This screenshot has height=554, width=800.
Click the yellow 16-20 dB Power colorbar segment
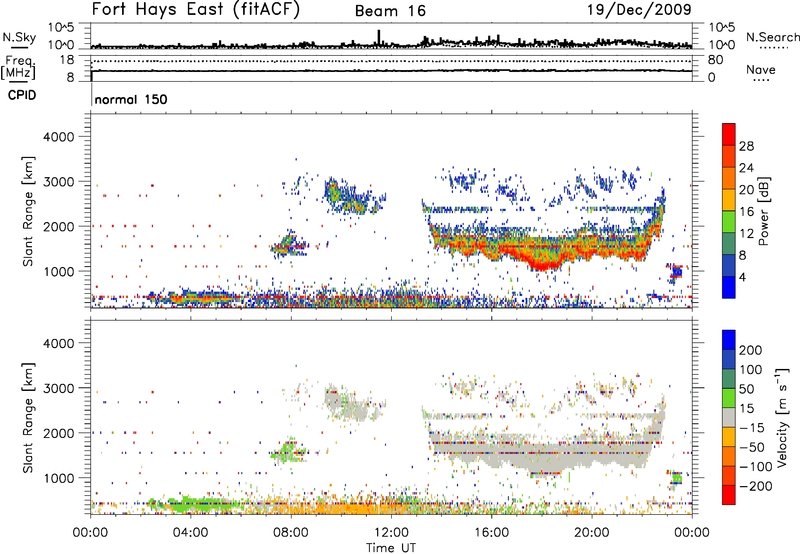[x=729, y=200]
